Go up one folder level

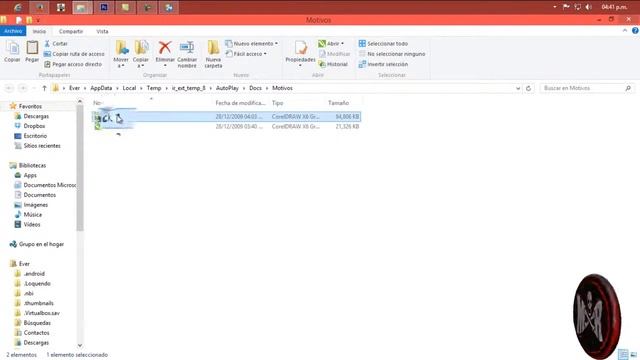(44, 88)
